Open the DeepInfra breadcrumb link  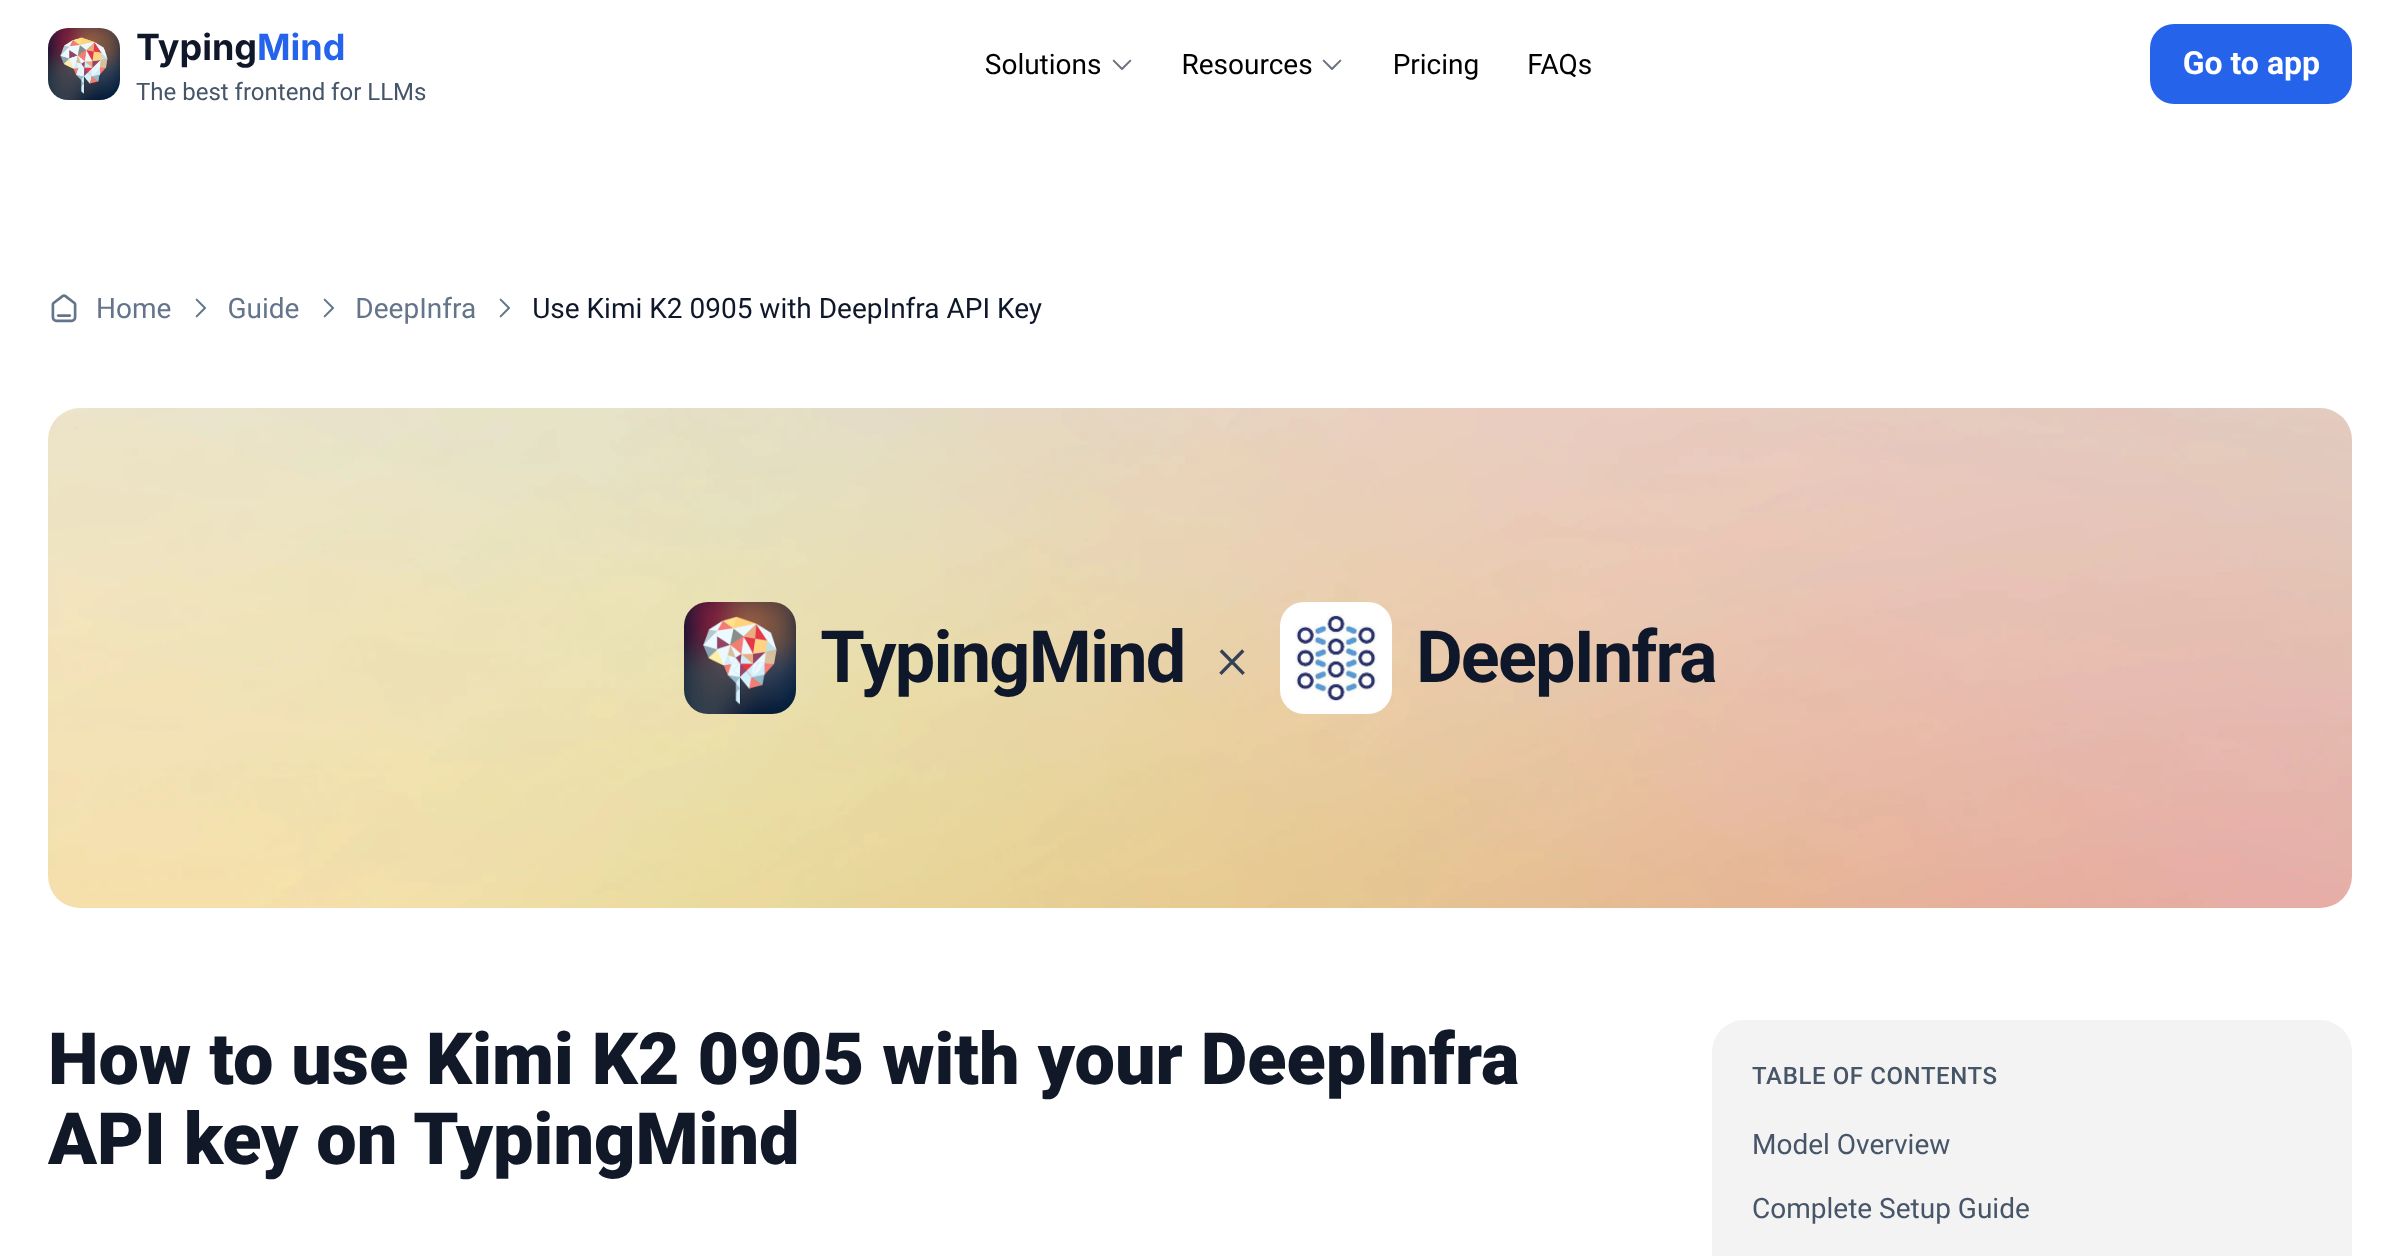[x=415, y=309]
